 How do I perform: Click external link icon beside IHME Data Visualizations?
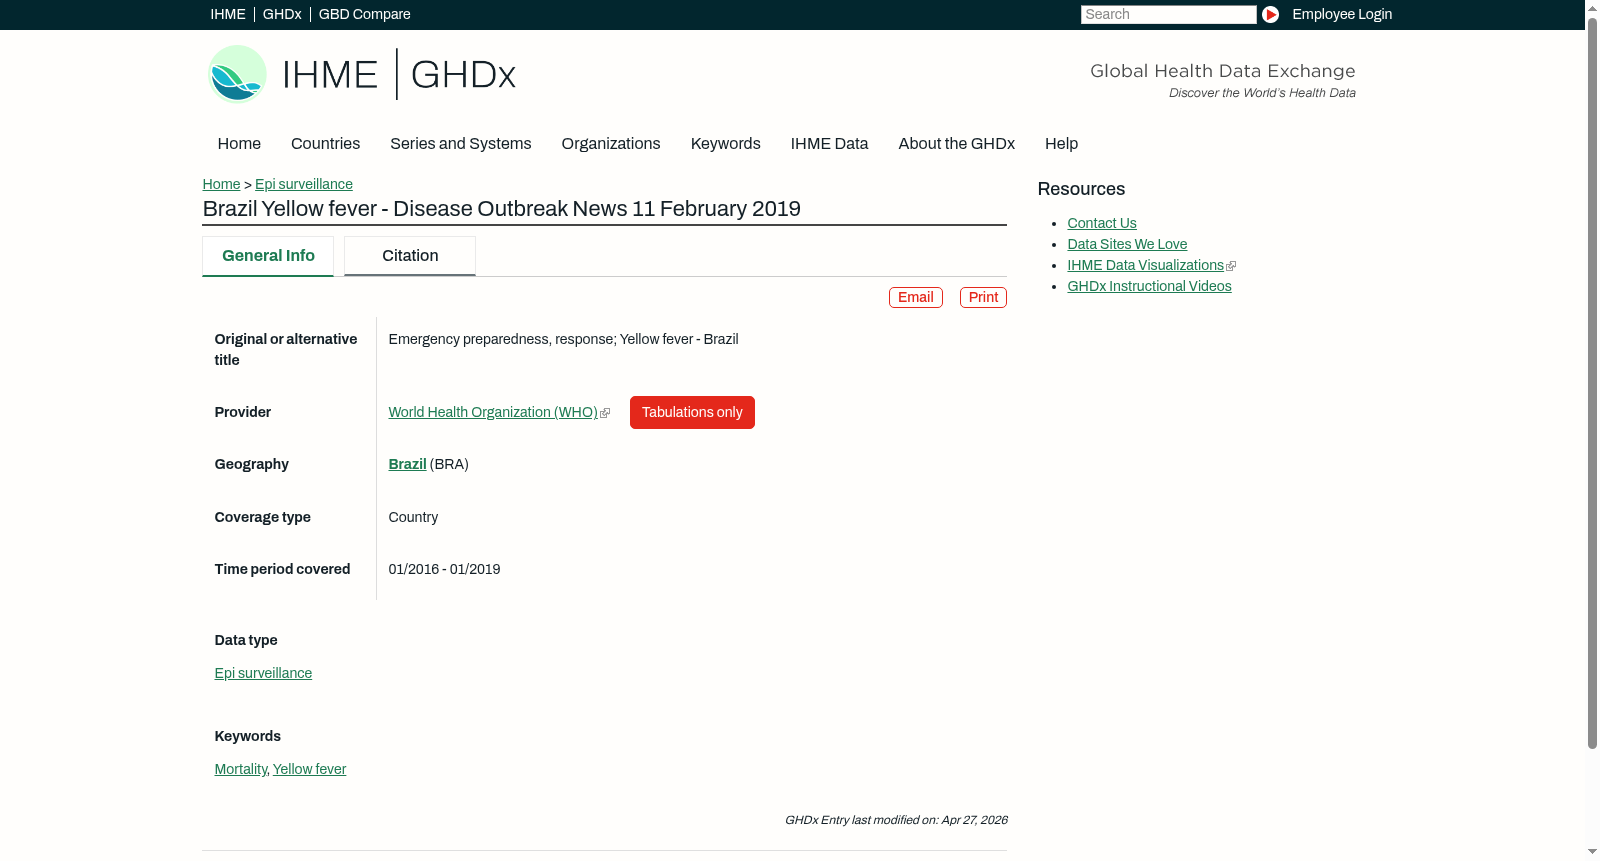point(1231,266)
